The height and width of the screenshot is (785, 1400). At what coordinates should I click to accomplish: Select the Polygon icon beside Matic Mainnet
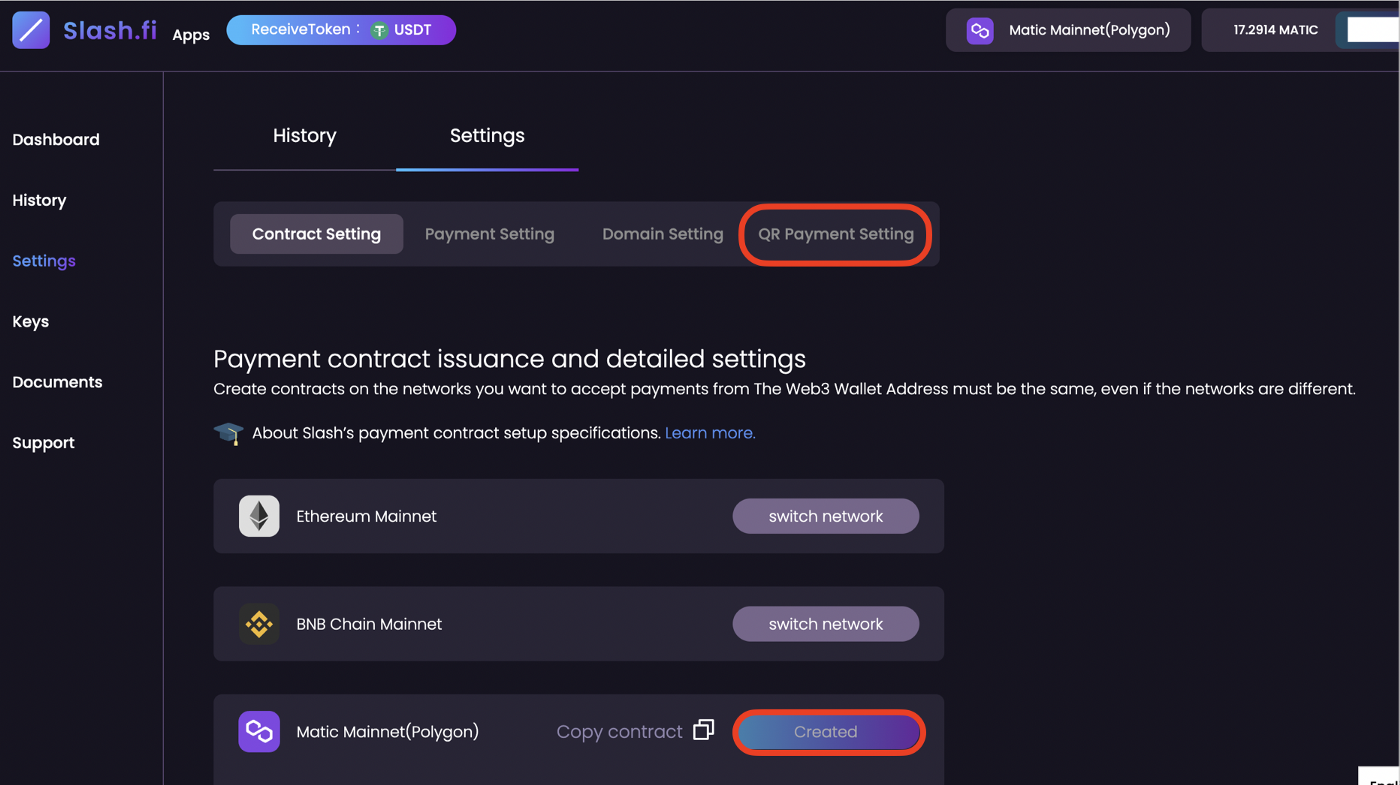(x=259, y=731)
